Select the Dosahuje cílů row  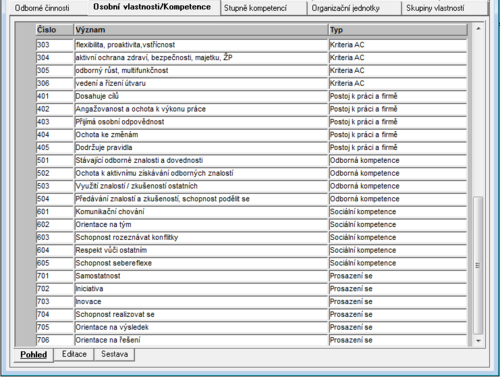click(251, 96)
